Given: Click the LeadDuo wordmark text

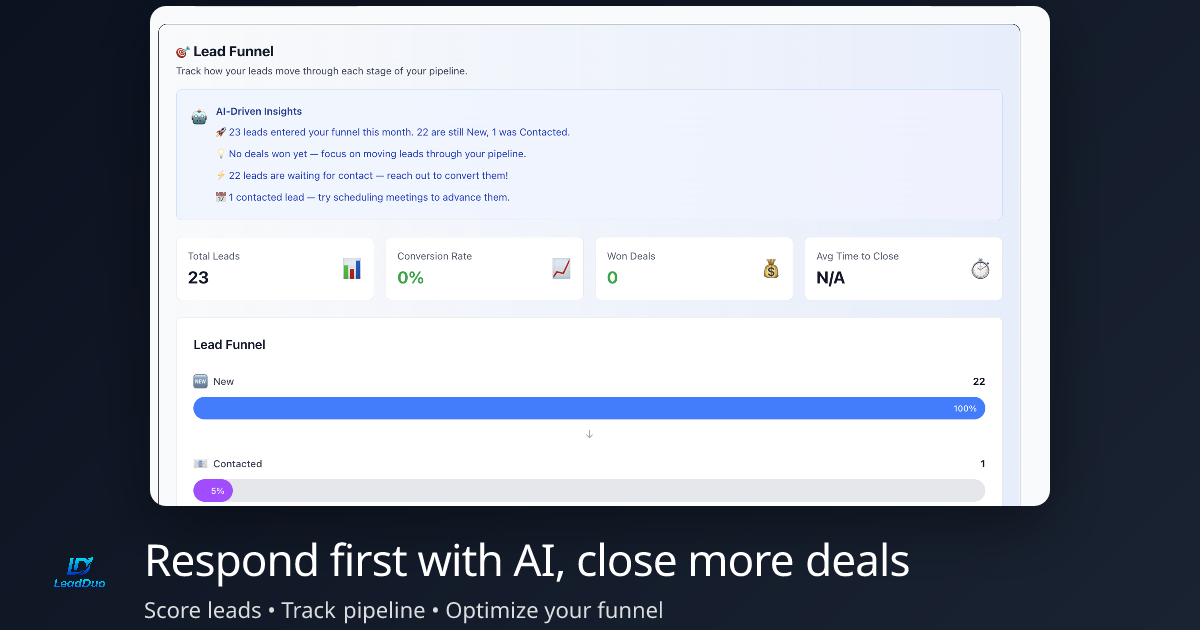Looking at the screenshot, I should pyautogui.click(x=78, y=582).
